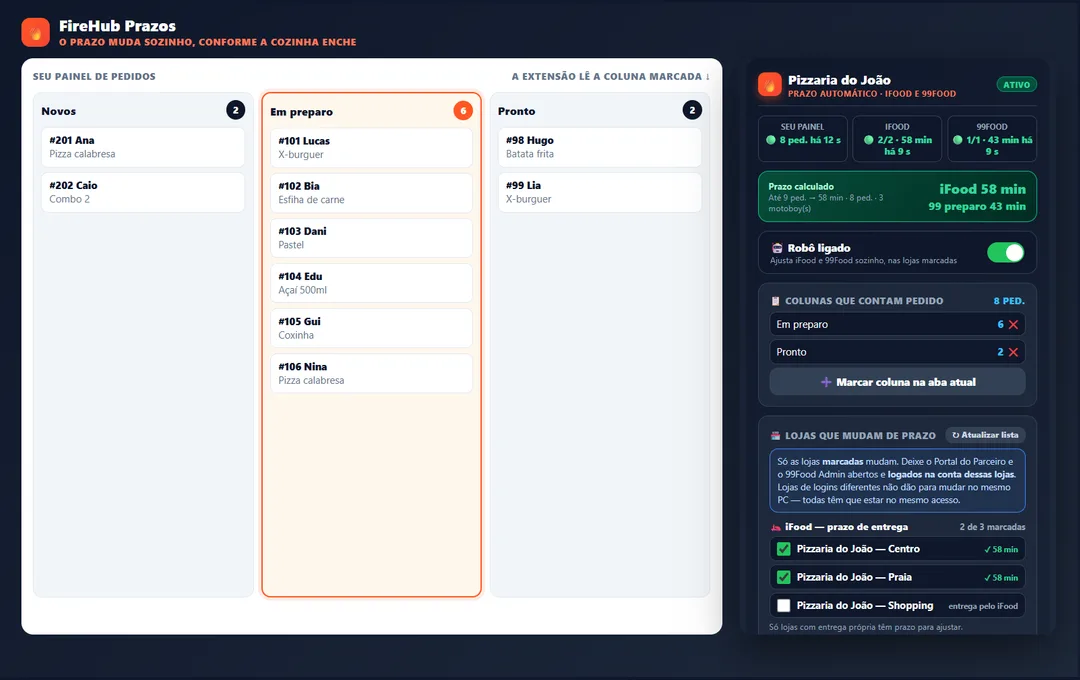Viewport: 1080px width, 680px height.
Task: Click the SEU PAINEL DE PEDIDOS heading
Action: coord(94,76)
